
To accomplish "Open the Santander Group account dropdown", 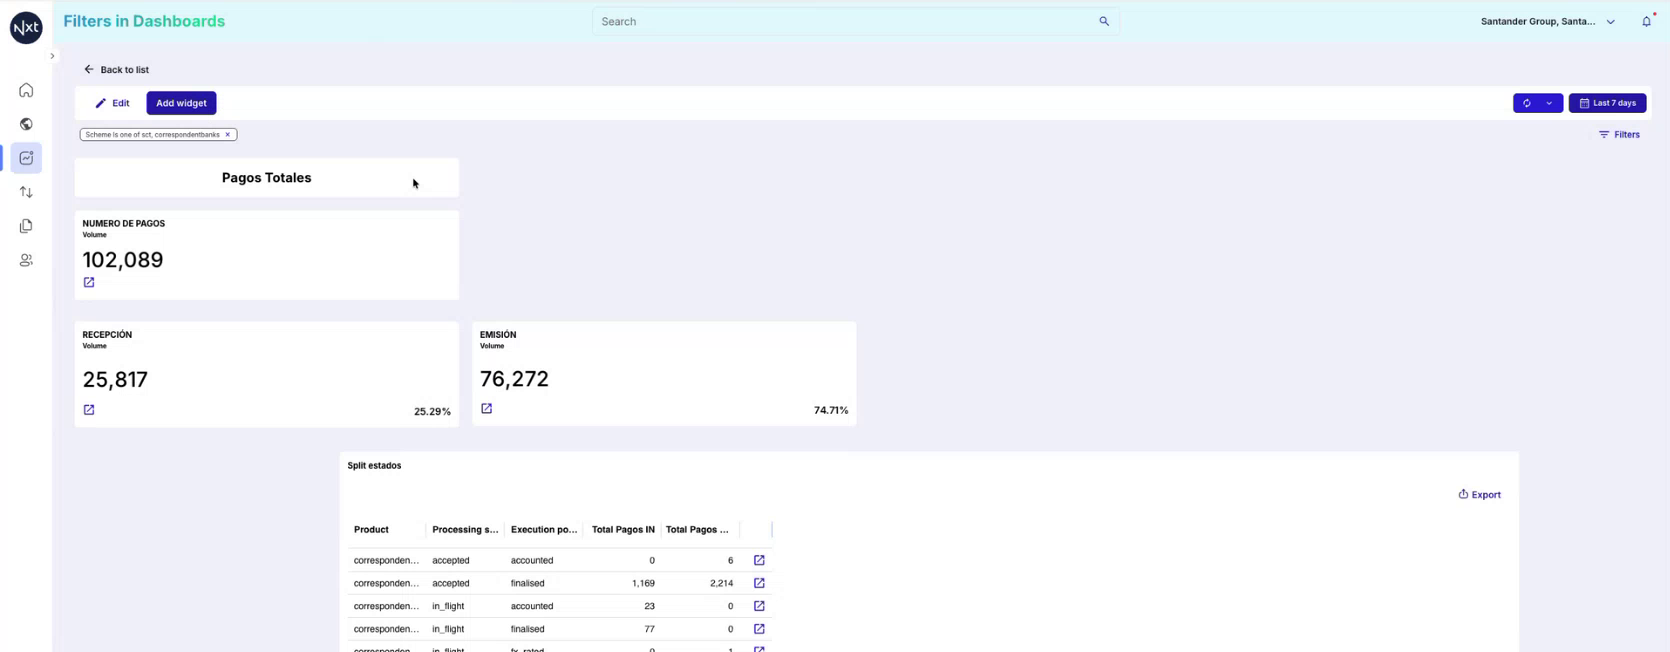I will (1547, 21).
